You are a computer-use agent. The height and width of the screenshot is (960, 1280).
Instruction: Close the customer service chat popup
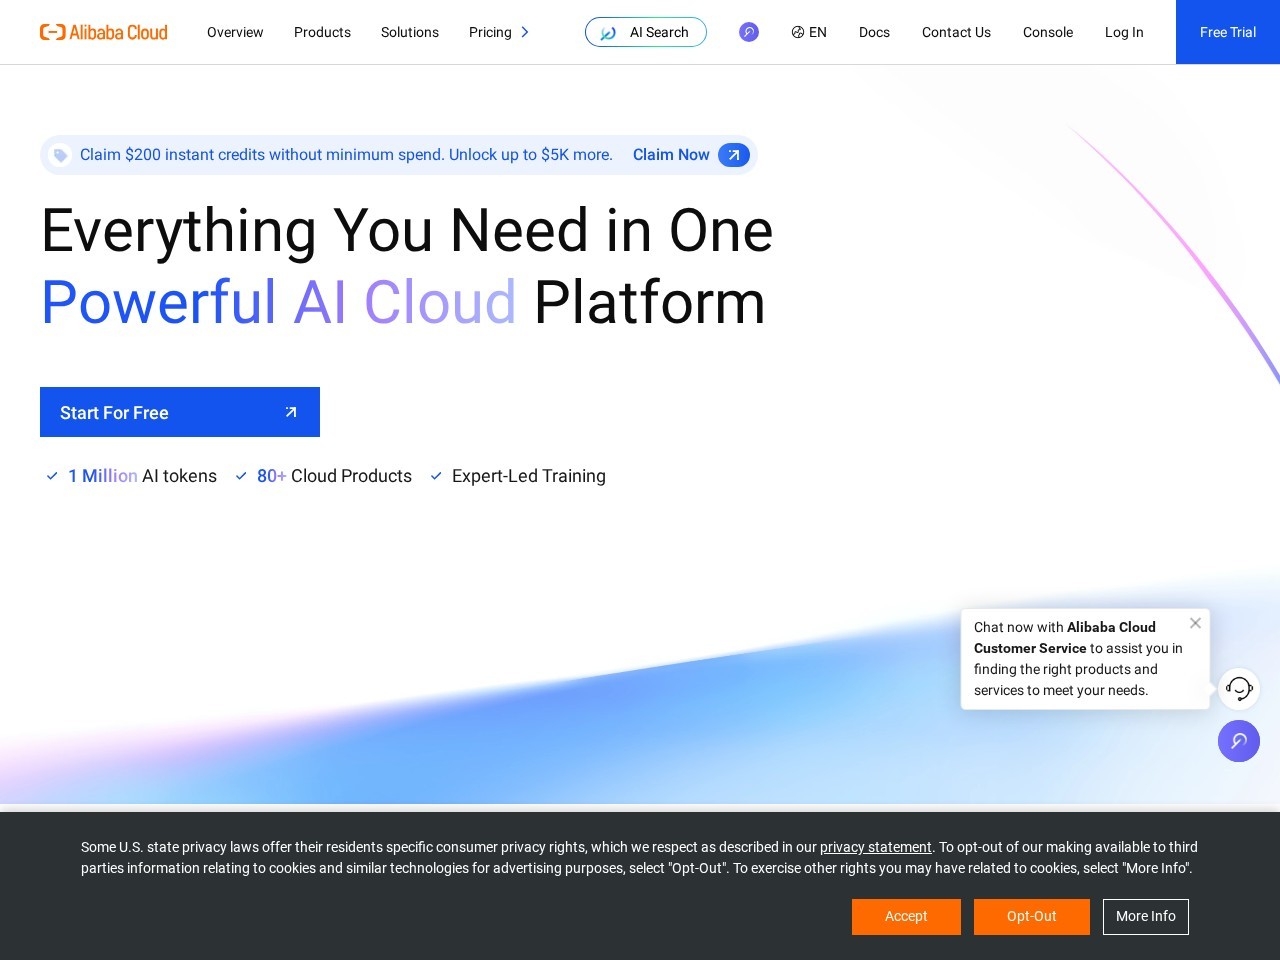click(1195, 623)
